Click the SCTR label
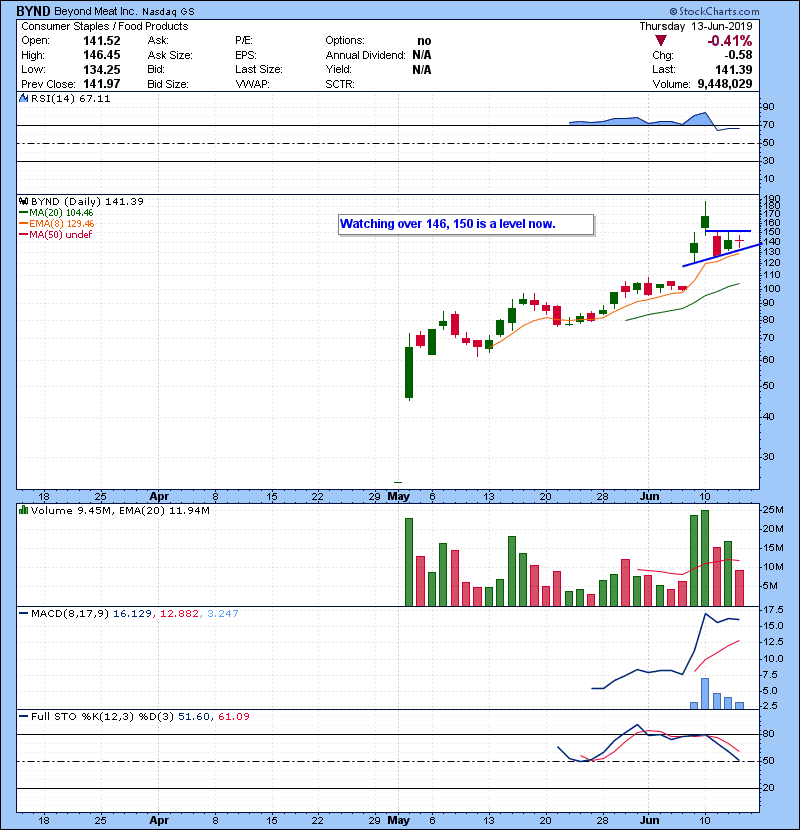 point(339,85)
